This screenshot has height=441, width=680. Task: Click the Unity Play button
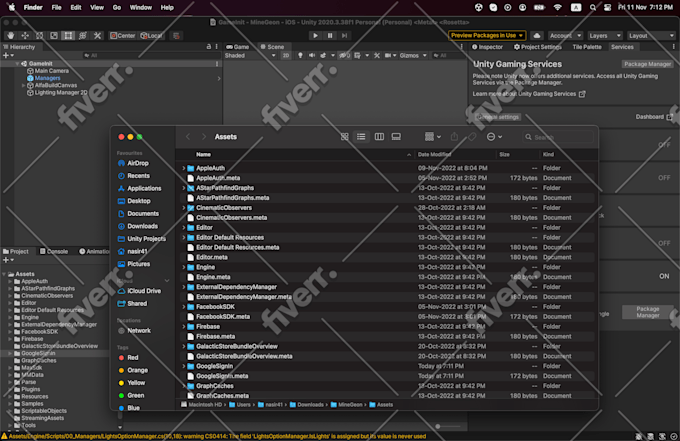315,36
